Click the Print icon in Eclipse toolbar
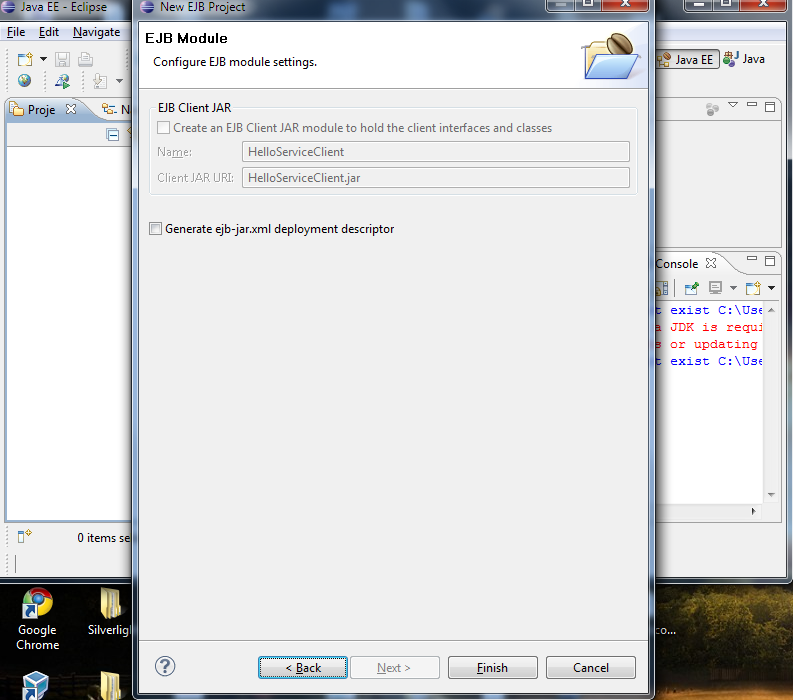The width and height of the screenshot is (793, 700). click(x=85, y=59)
